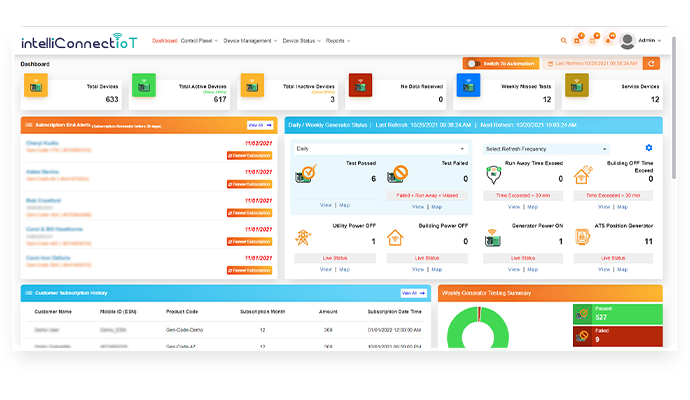Click the page vertical scrollbar

coord(674,106)
